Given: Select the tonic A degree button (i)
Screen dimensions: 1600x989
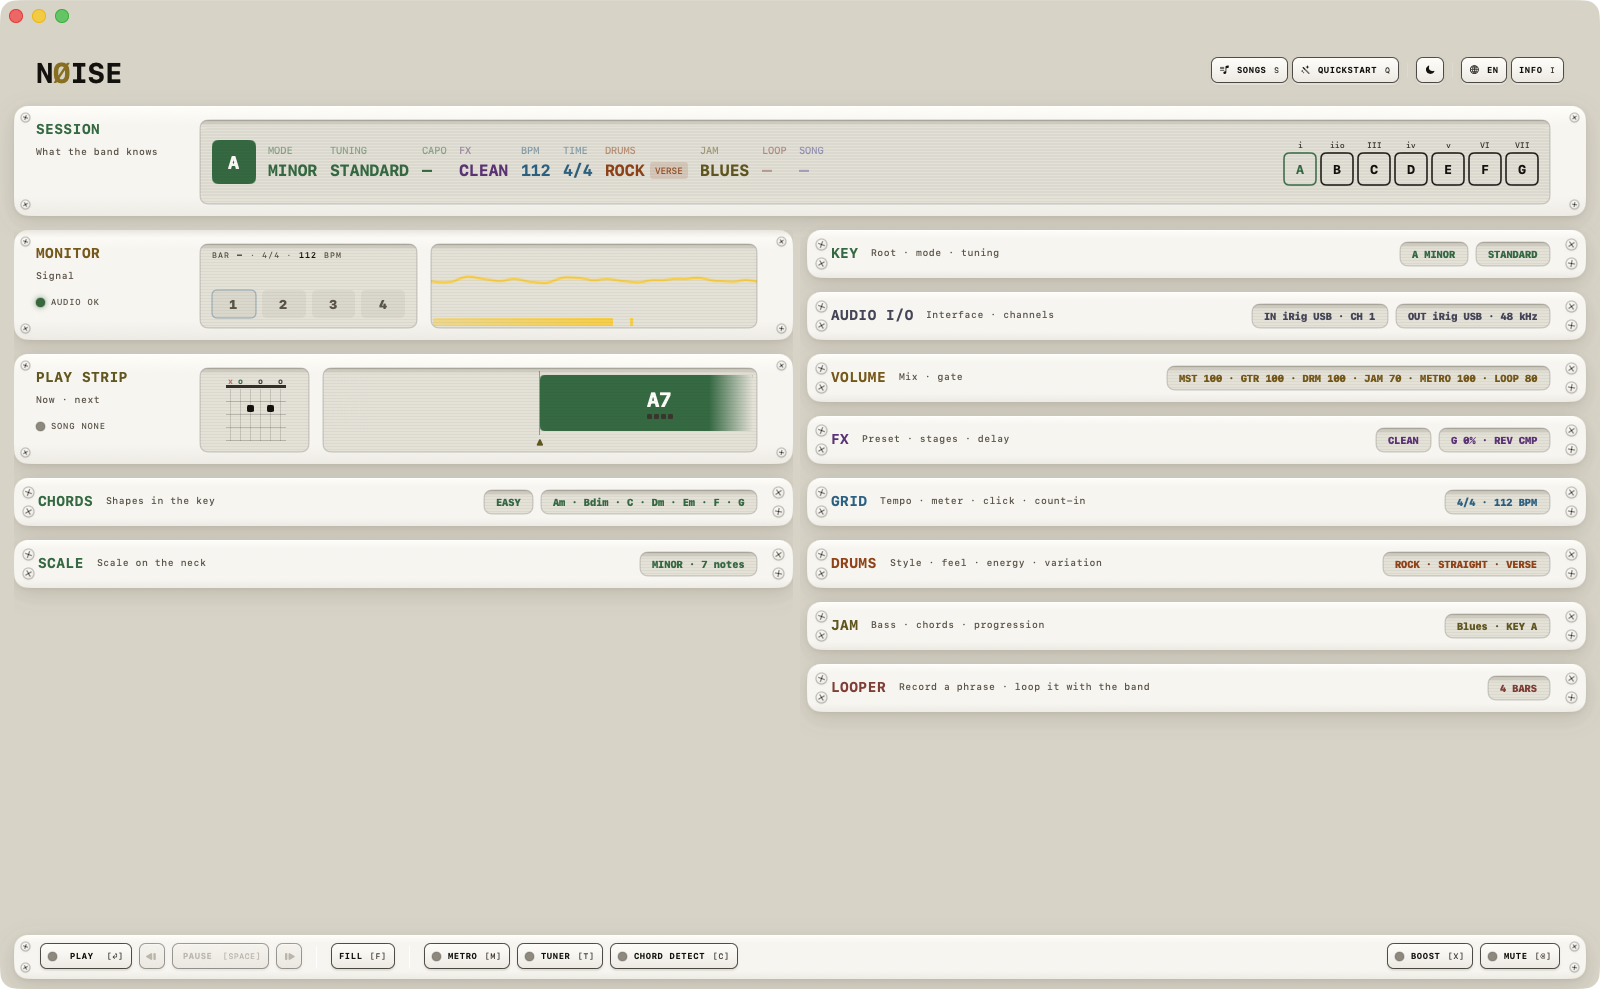Looking at the screenshot, I should (1300, 169).
